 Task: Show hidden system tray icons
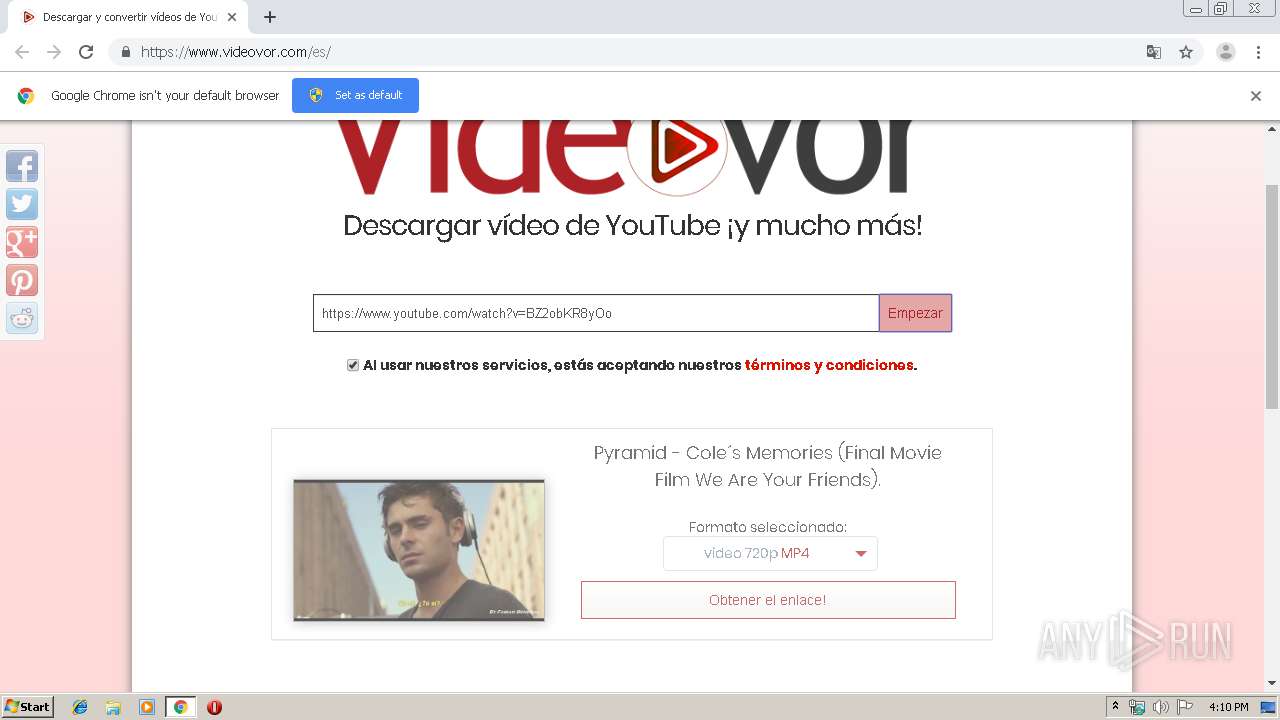(x=1115, y=707)
